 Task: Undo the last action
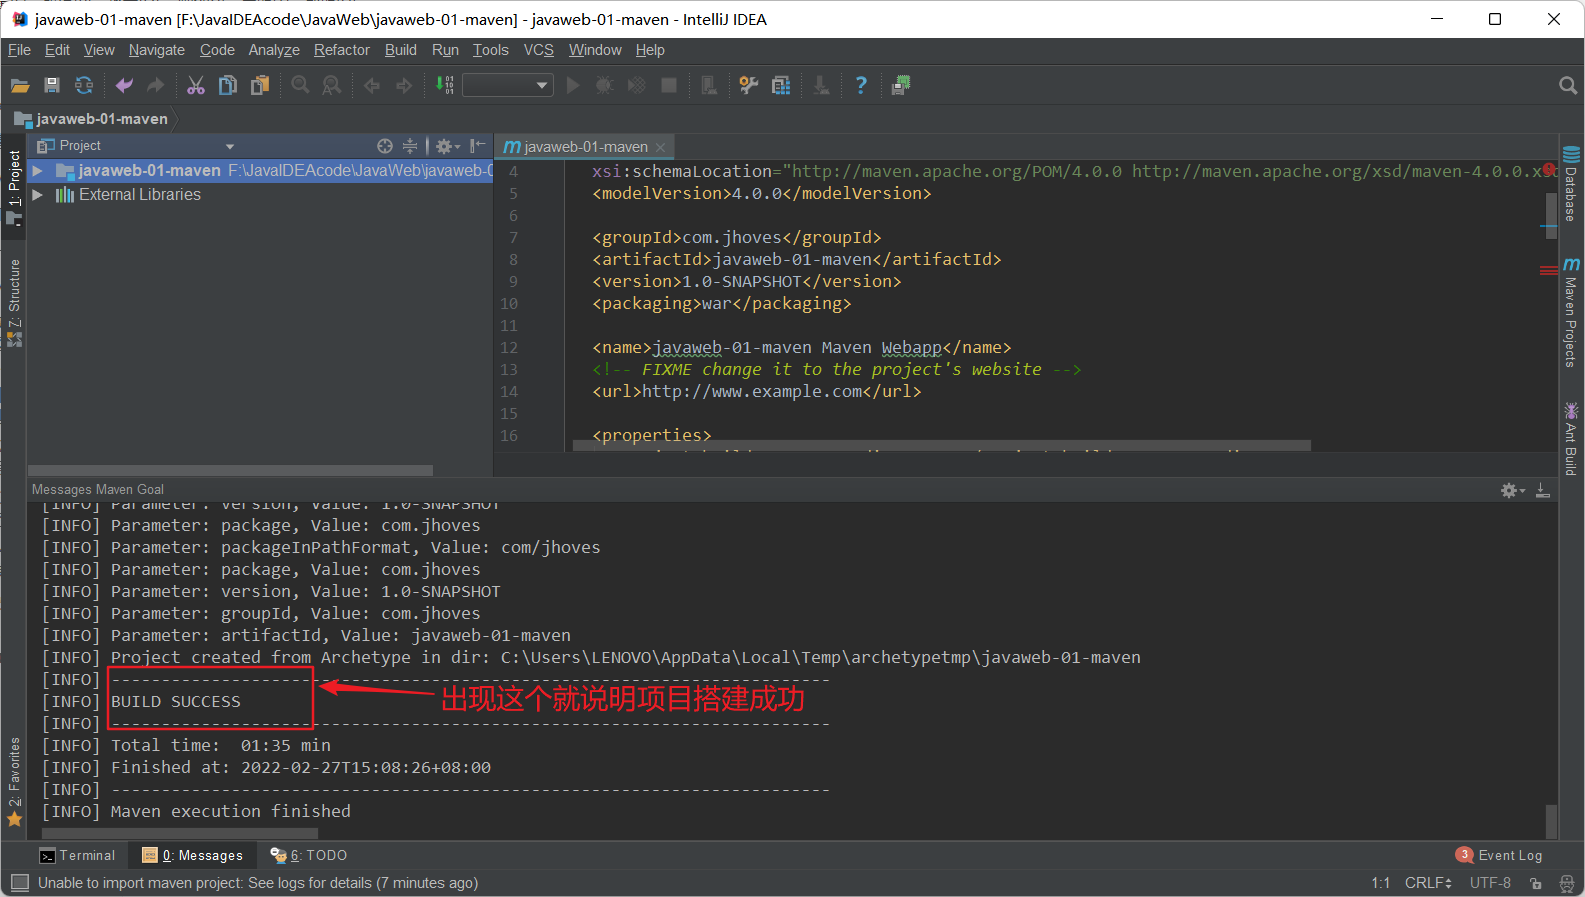(124, 86)
